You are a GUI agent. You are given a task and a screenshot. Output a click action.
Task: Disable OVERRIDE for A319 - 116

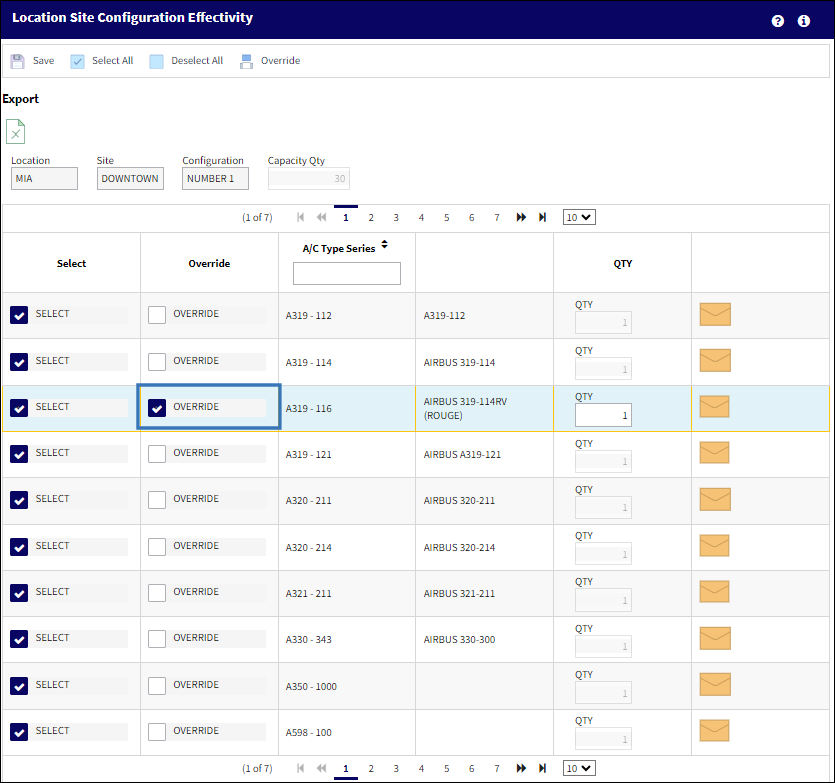tap(157, 408)
